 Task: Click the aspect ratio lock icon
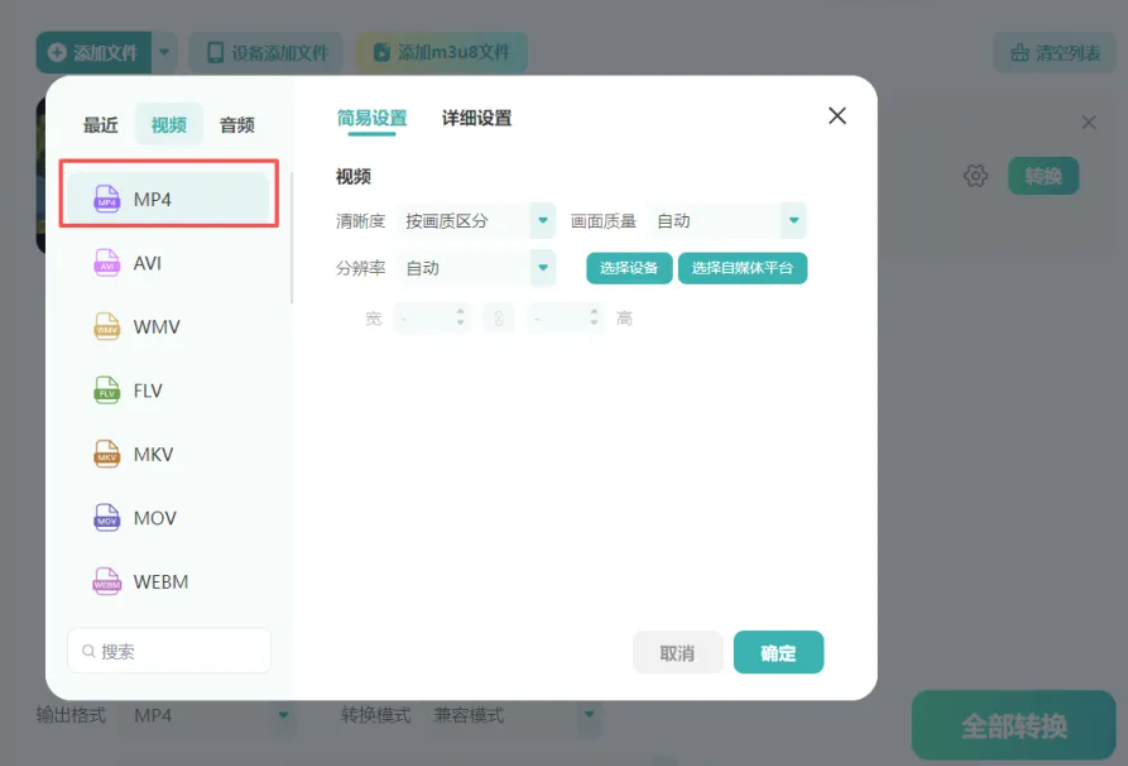[x=499, y=318]
